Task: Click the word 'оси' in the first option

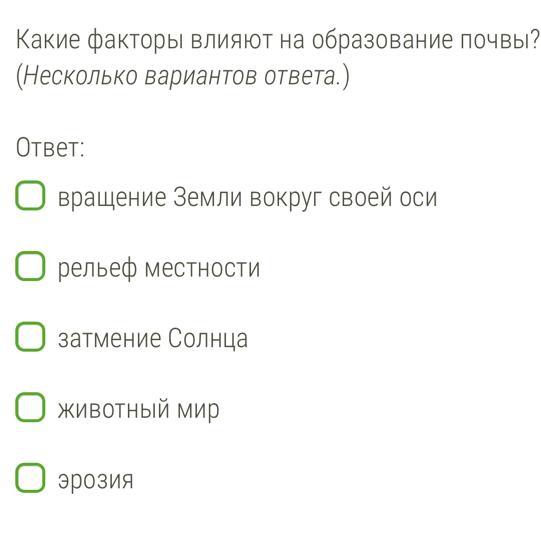Action: click(419, 198)
